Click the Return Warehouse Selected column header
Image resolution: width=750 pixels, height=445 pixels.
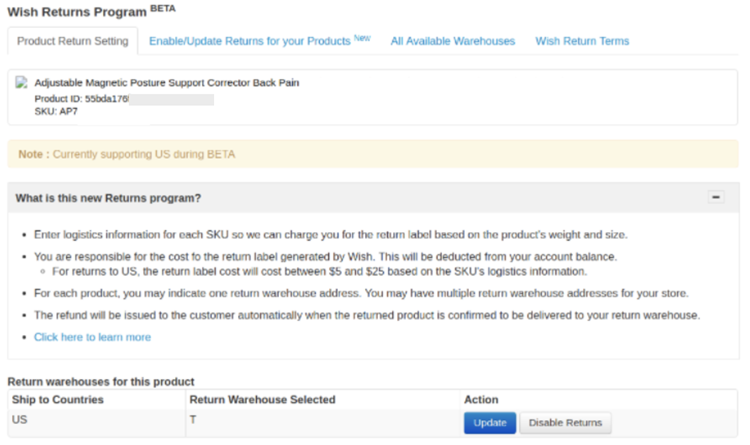click(262, 400)
